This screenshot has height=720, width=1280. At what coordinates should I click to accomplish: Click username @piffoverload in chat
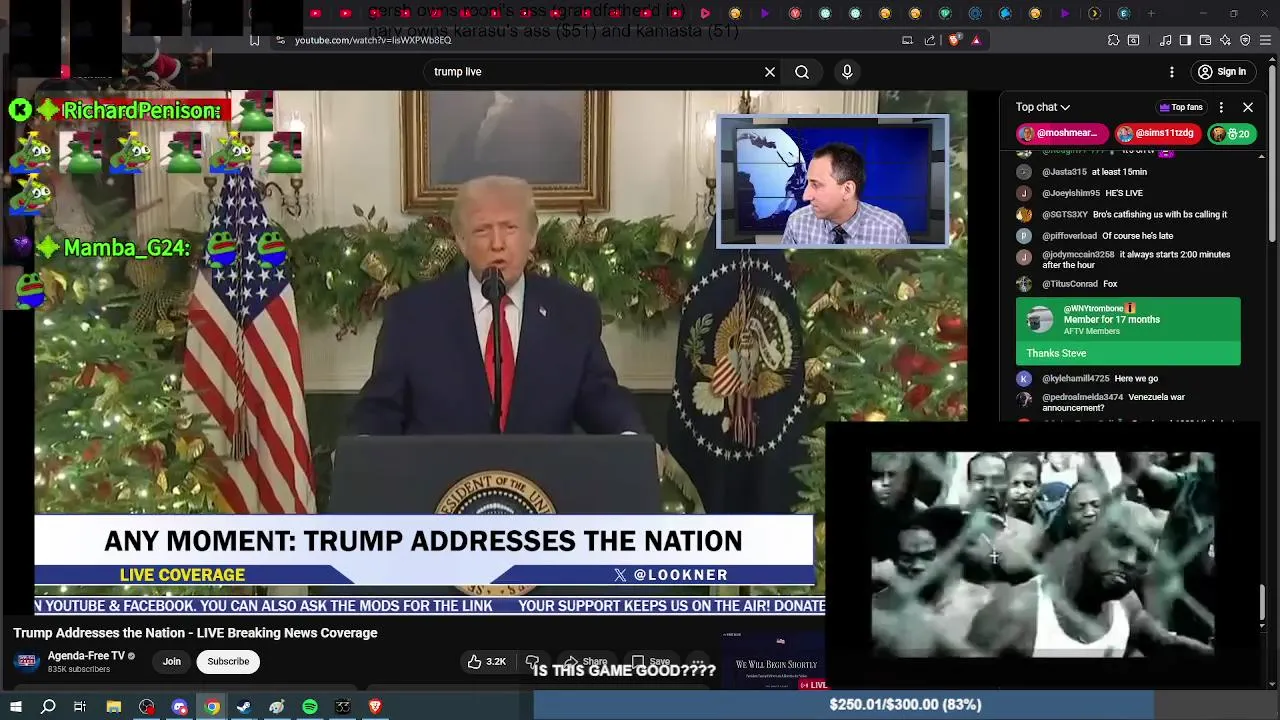[x=1069, y=236]
